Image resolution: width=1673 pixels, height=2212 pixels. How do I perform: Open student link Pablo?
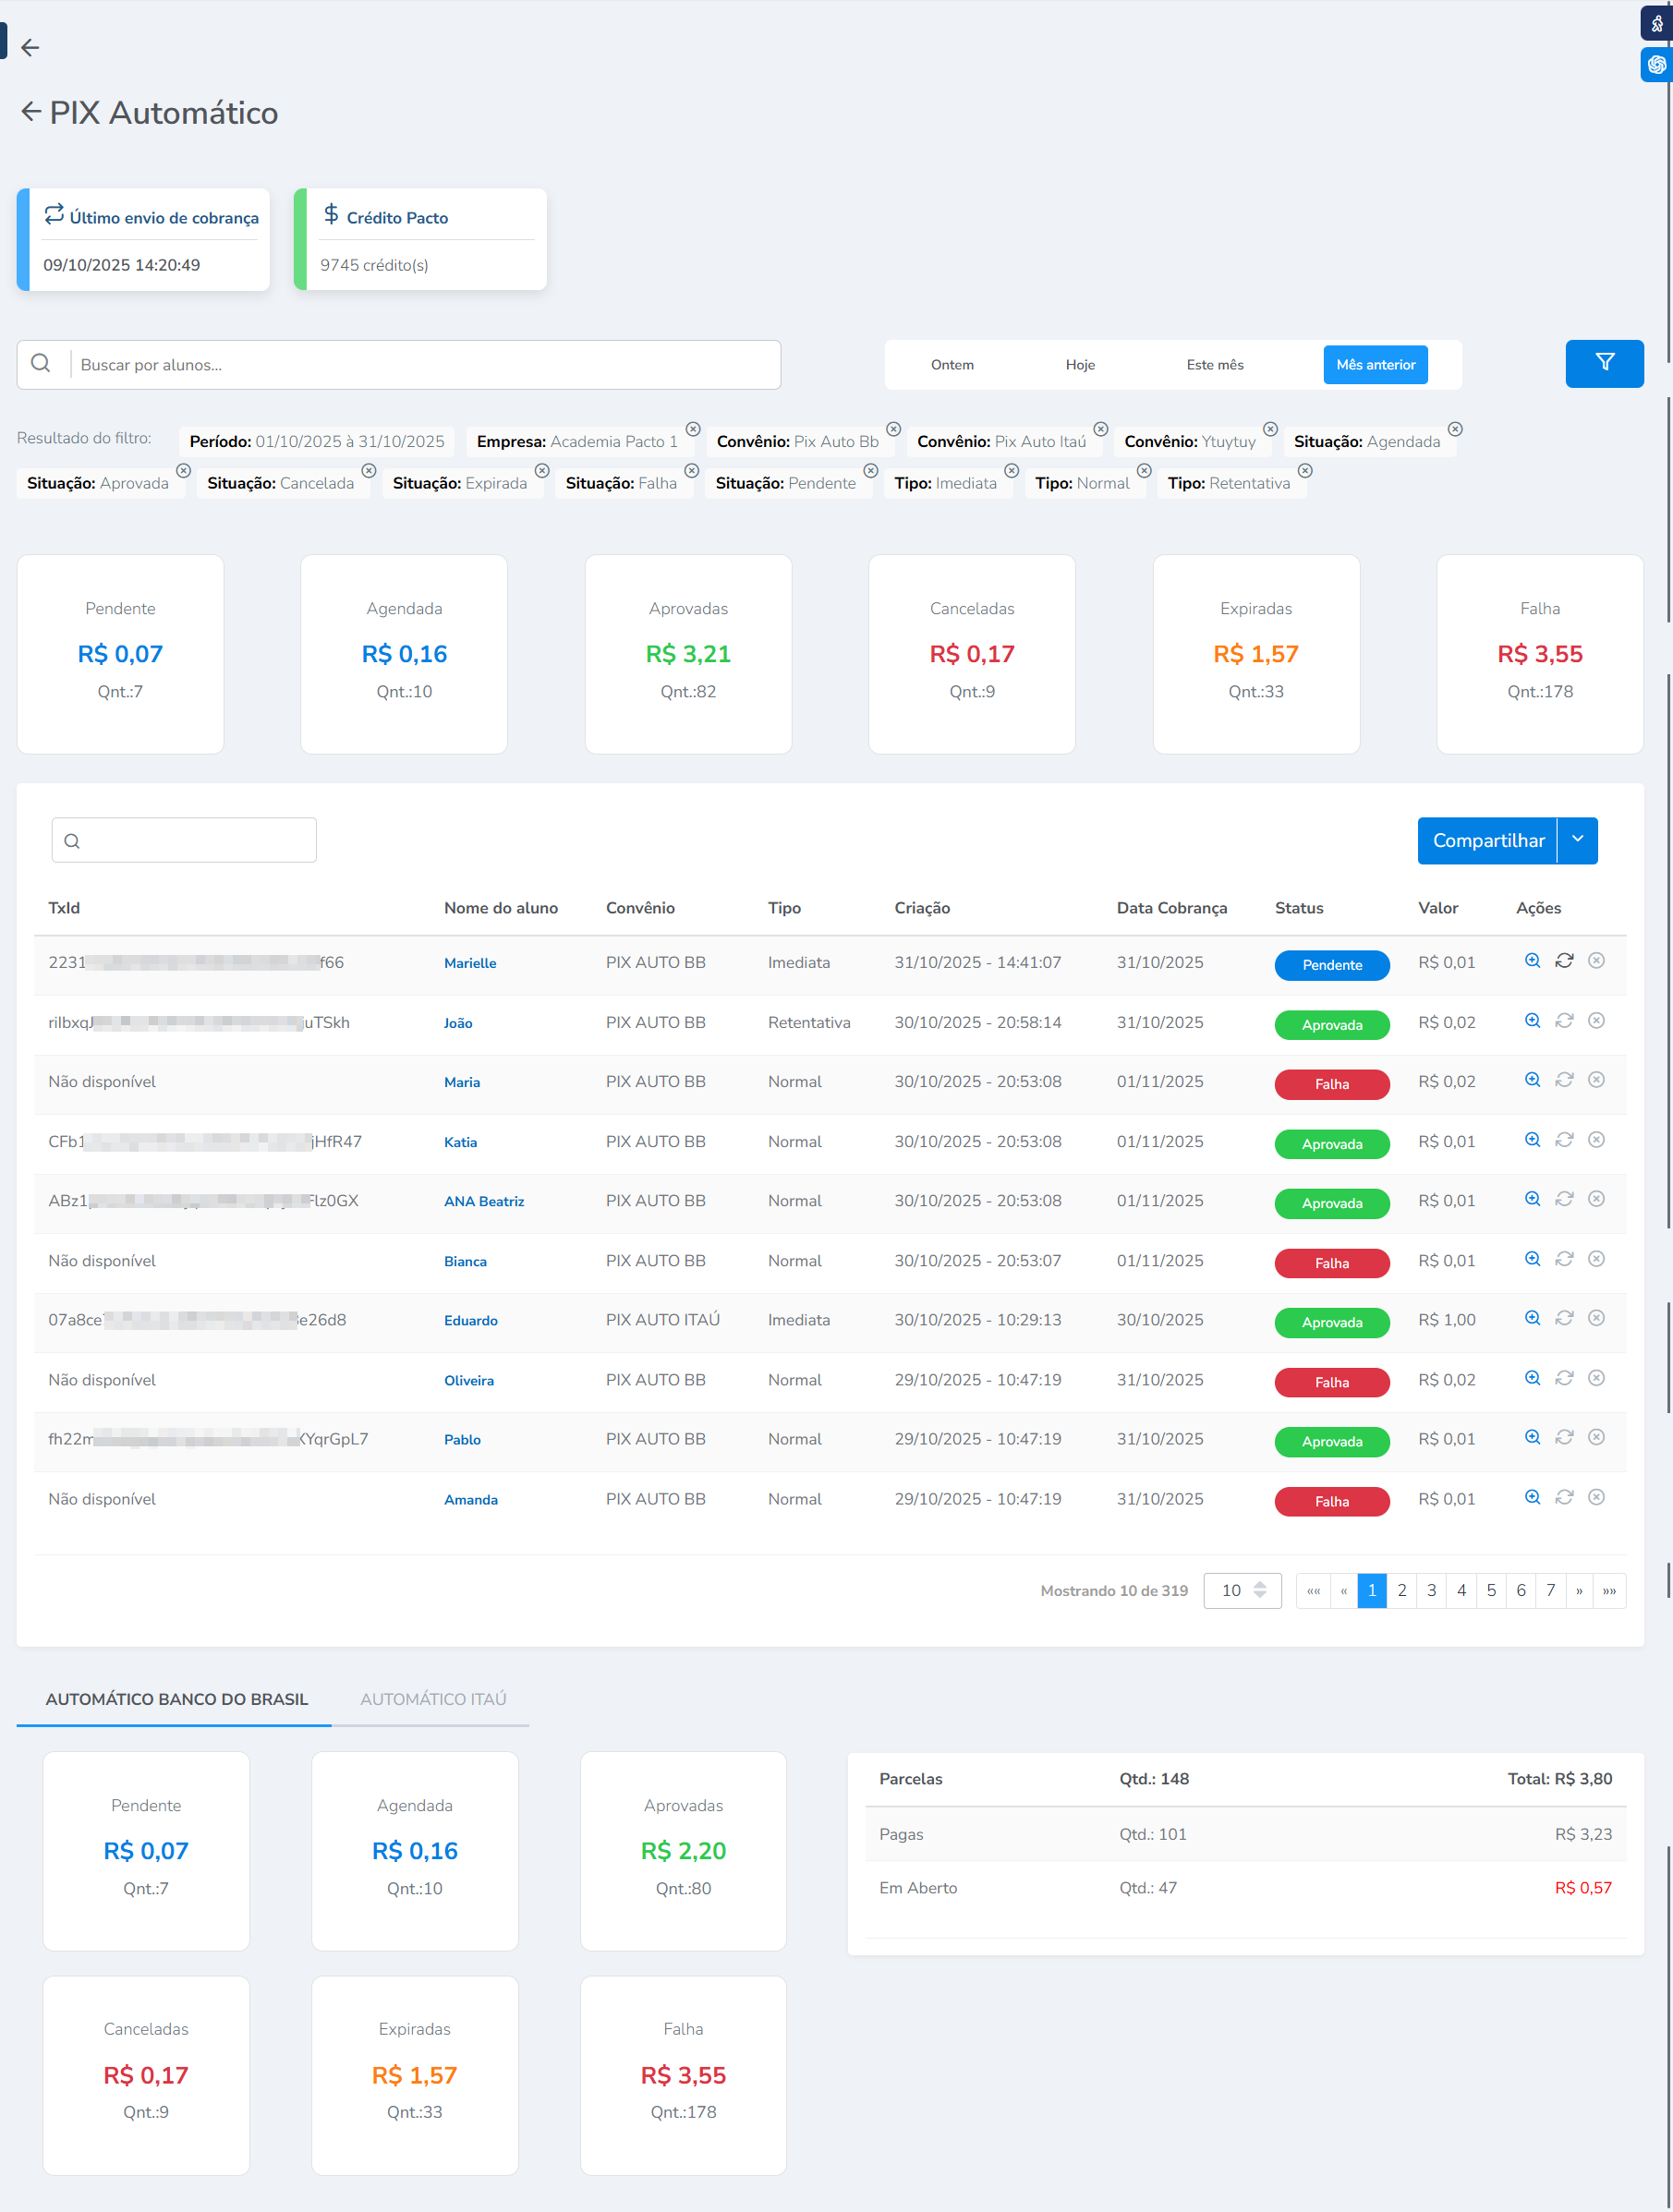click(462, 1439)
